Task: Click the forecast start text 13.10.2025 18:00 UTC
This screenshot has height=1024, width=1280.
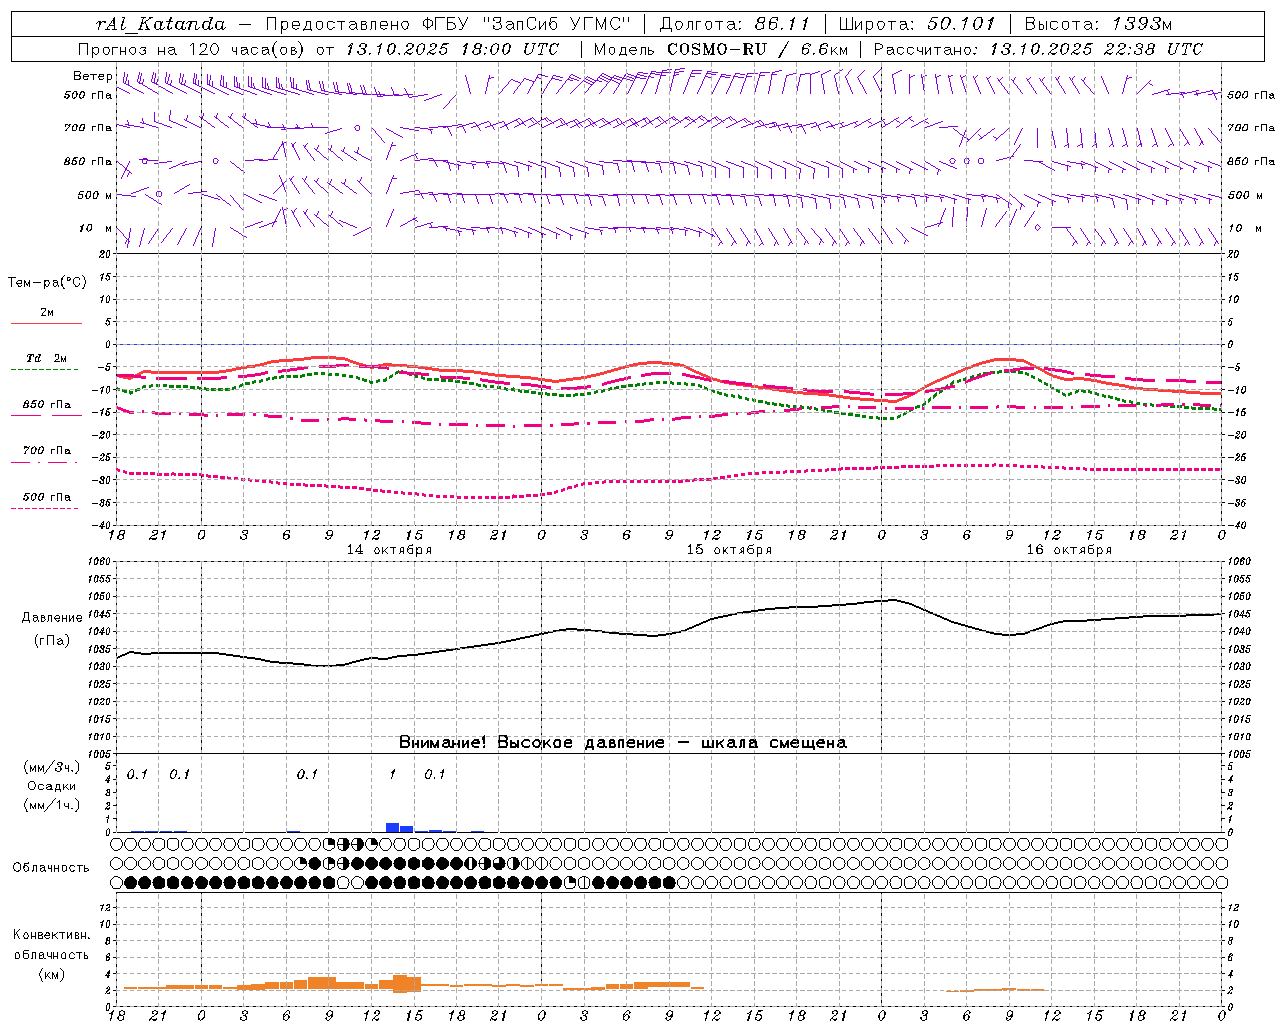Action: pyautogui.click(x=452, y=49)
